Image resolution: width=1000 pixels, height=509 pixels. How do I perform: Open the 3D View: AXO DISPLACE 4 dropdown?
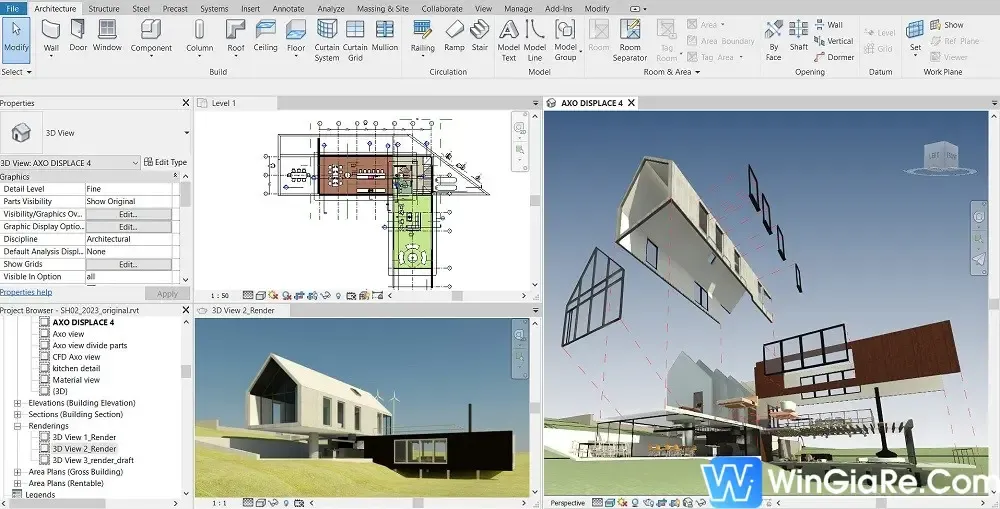point(70,163)
